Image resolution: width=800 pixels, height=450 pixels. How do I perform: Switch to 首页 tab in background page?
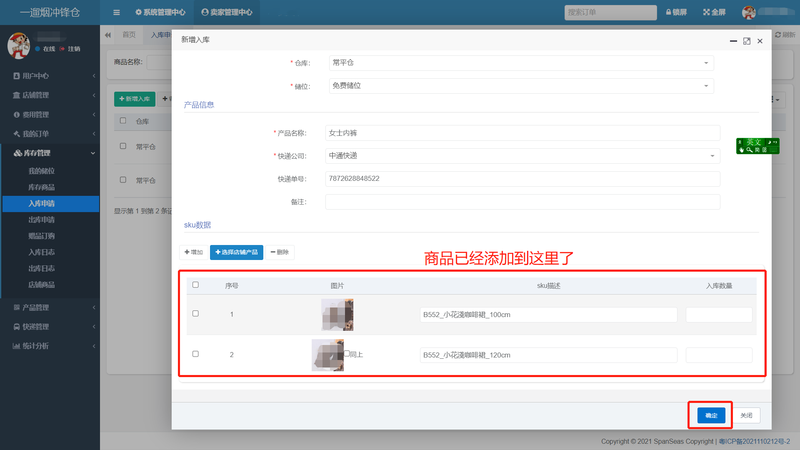pyautogui.click(x=129, y=35)
